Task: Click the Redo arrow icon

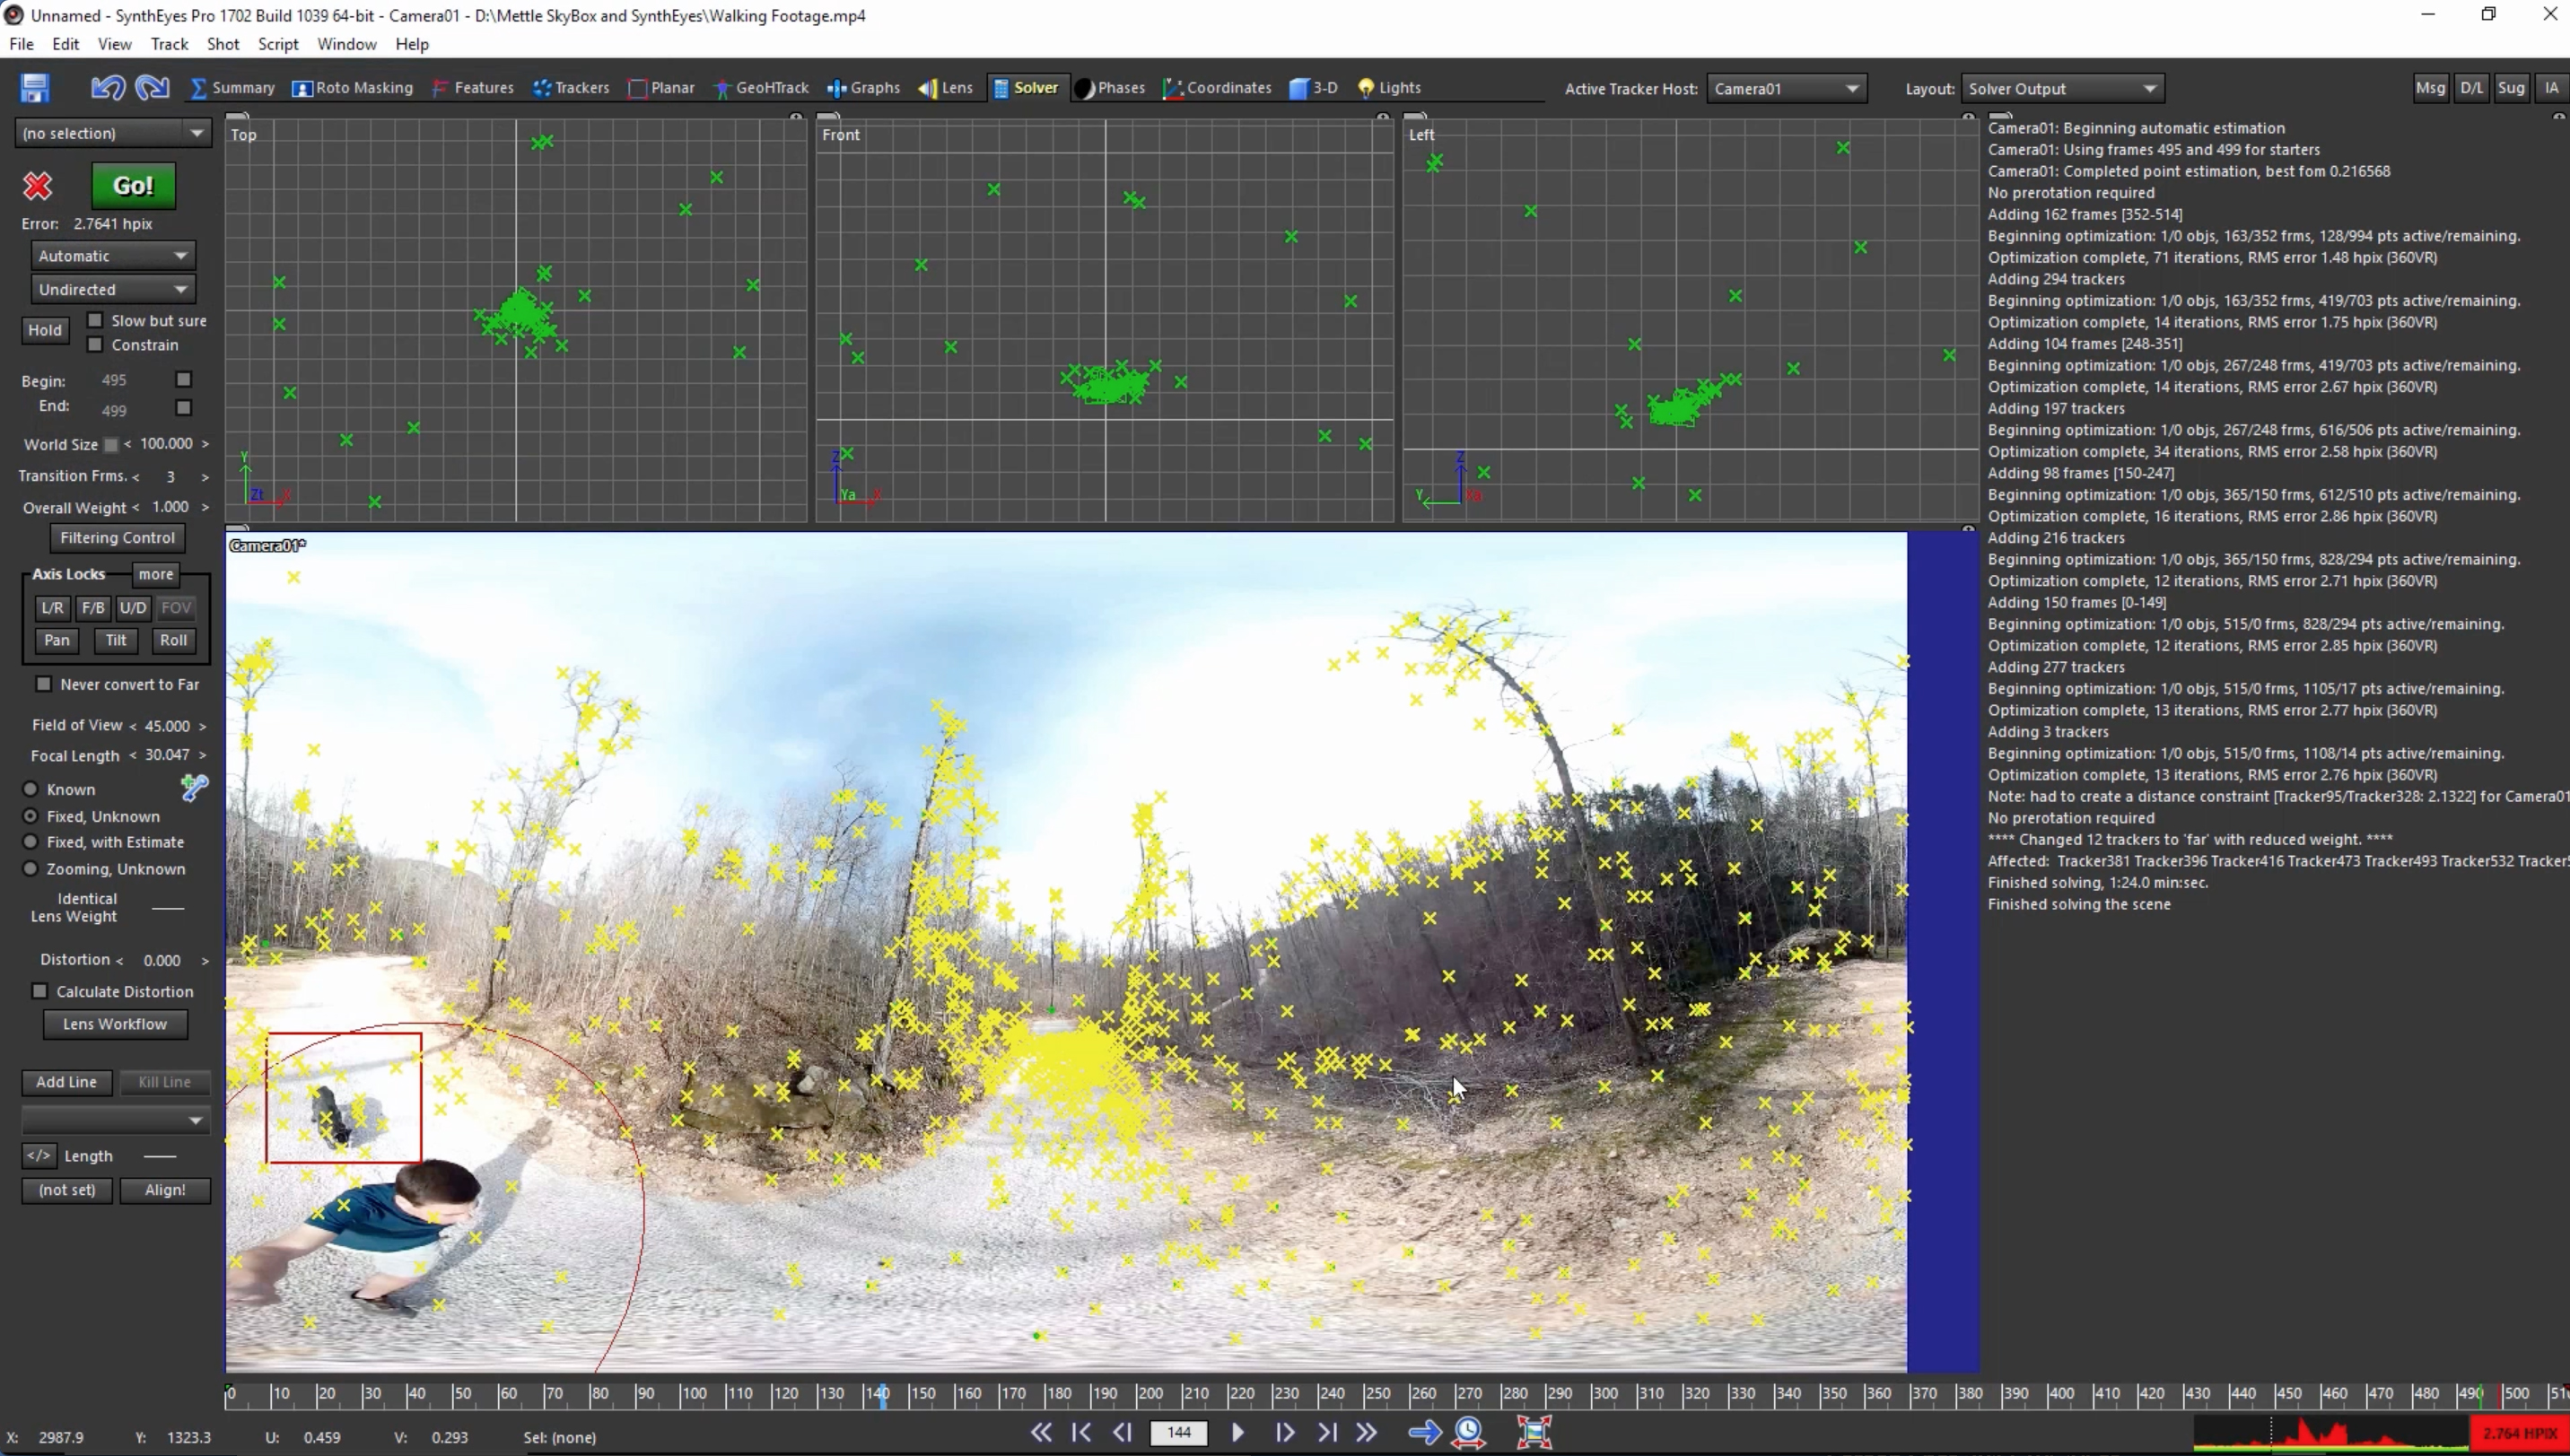Action: pyautogui.click(x=152, y=88)
